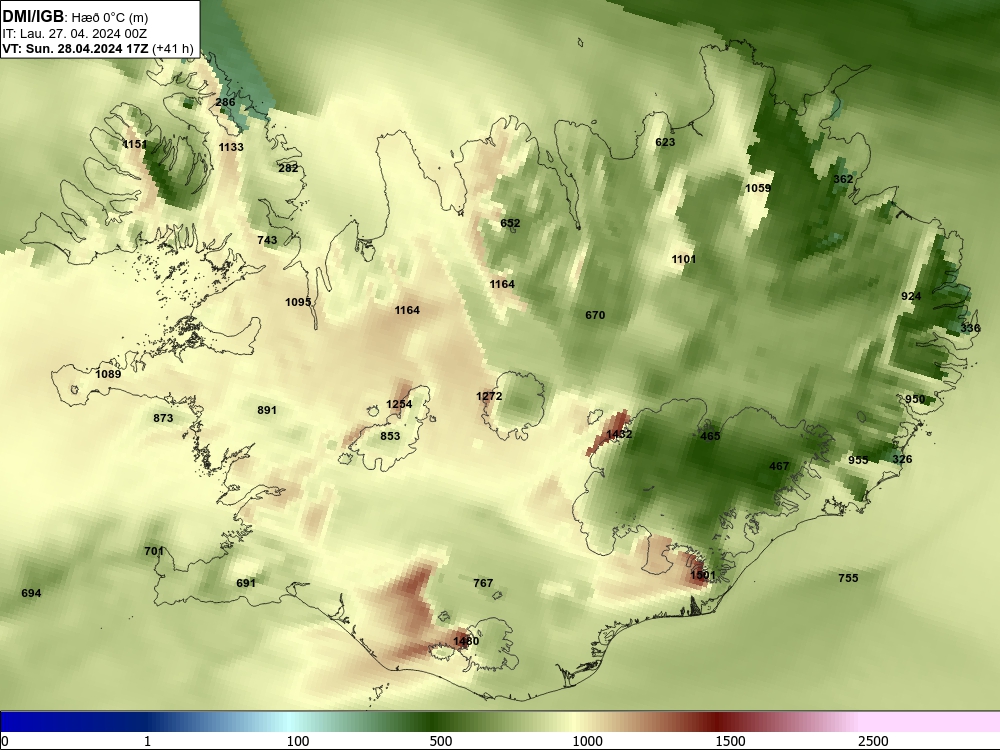Screen dimensions: 1000x750
Task: Select the 1101 height value
Action: (684, 259)
